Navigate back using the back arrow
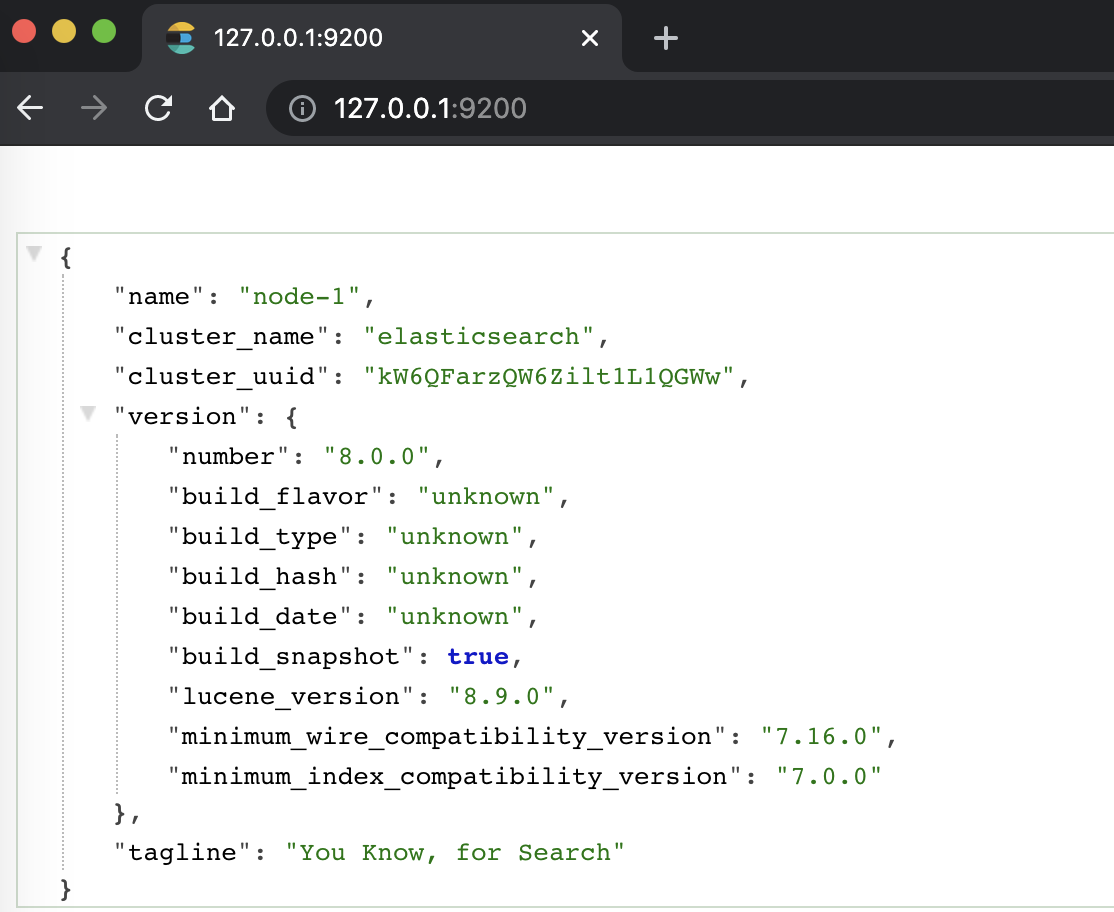1114x912 pixels. 29,109
